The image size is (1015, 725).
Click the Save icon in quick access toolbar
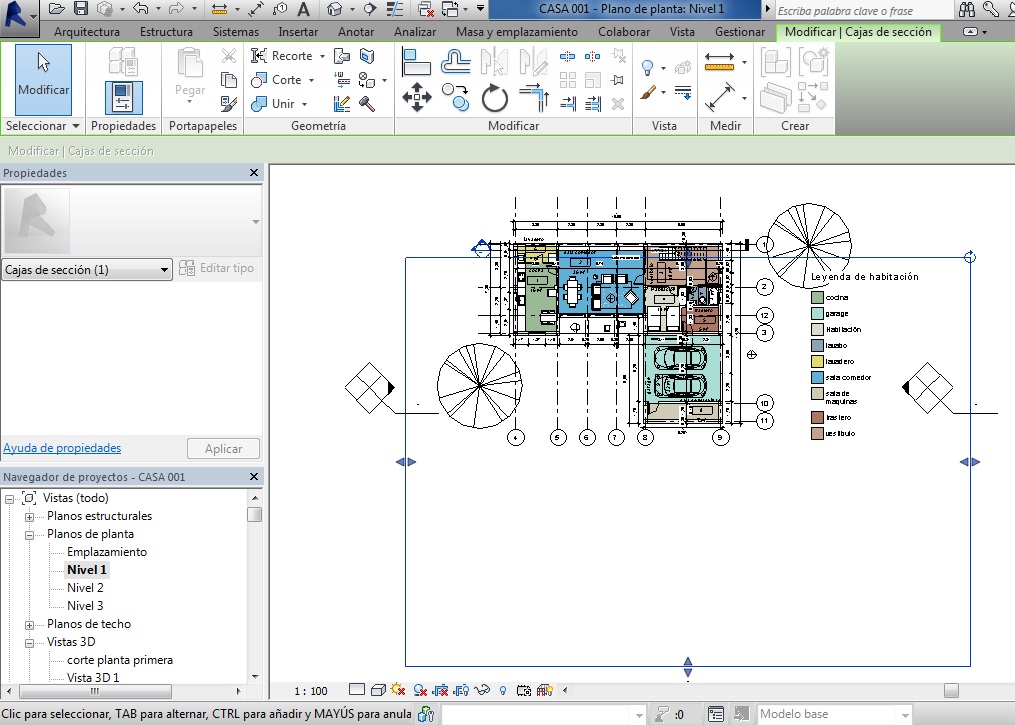coord(80,9)
